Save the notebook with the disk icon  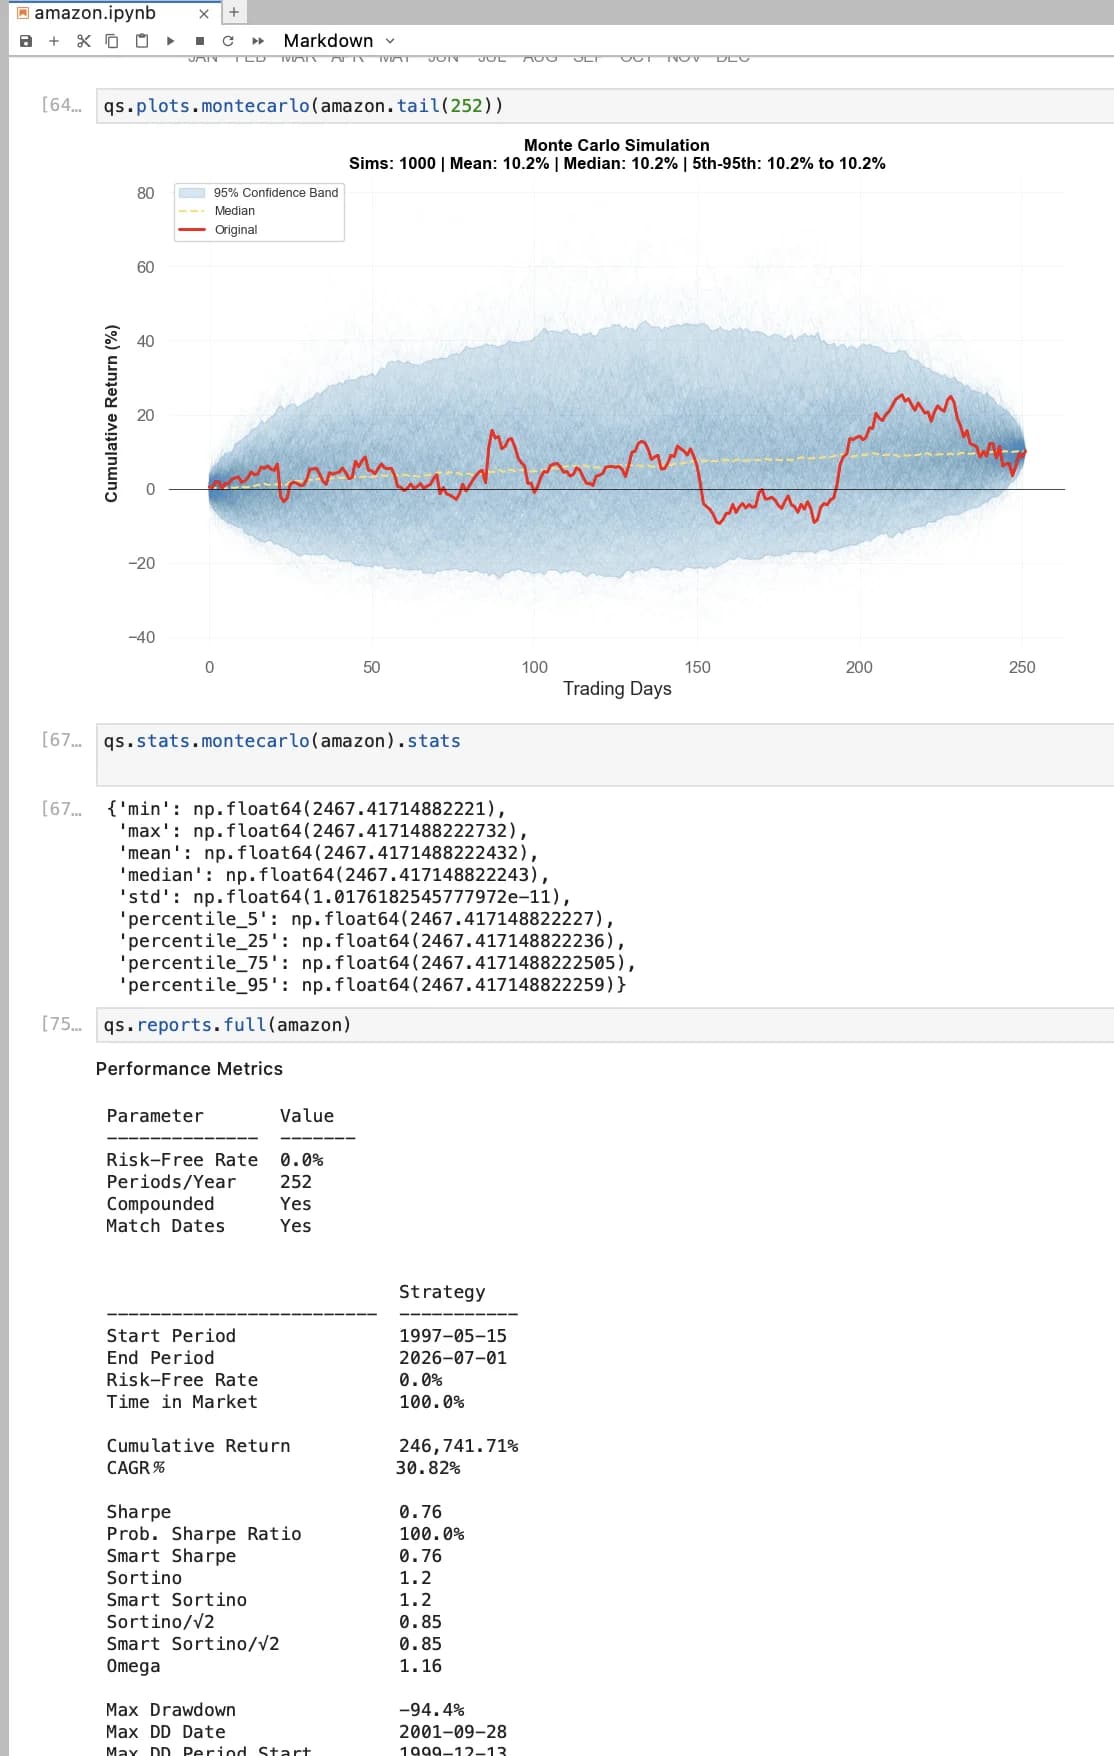[26, 41]
